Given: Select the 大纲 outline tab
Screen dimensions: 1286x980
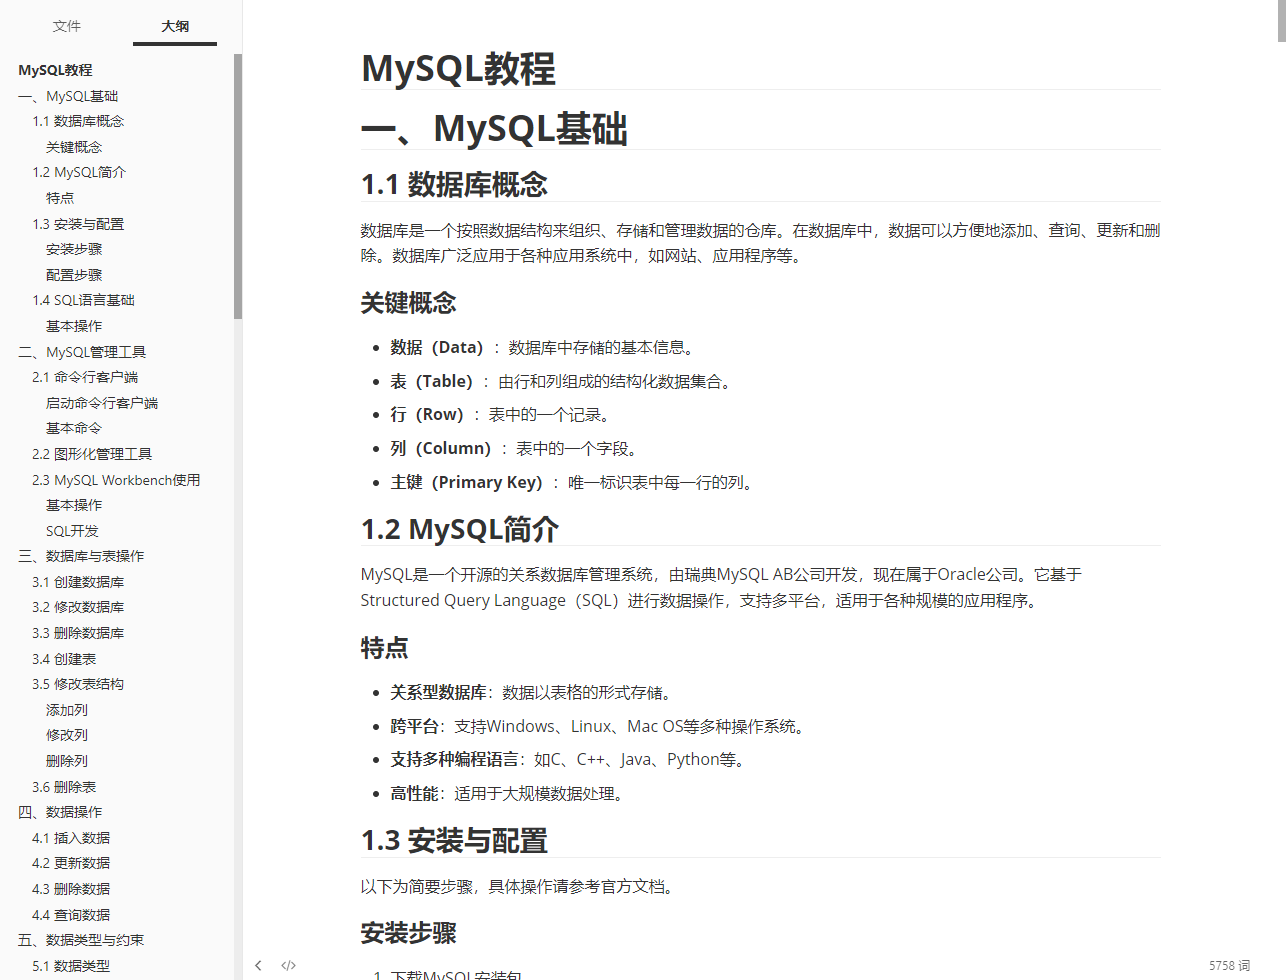Looking at the screenshot, I should click(175, 26).
